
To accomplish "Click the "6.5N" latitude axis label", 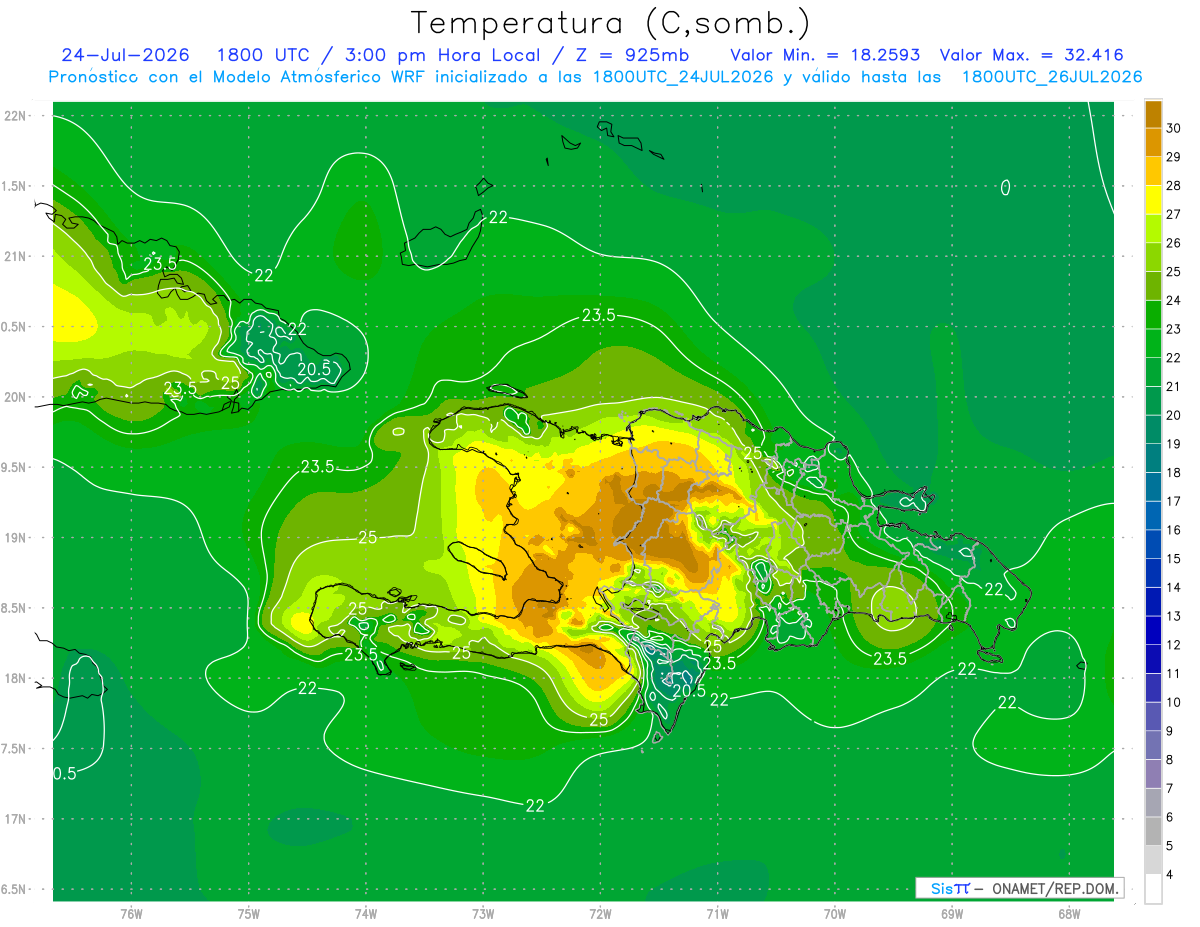I will pos(16,890).
